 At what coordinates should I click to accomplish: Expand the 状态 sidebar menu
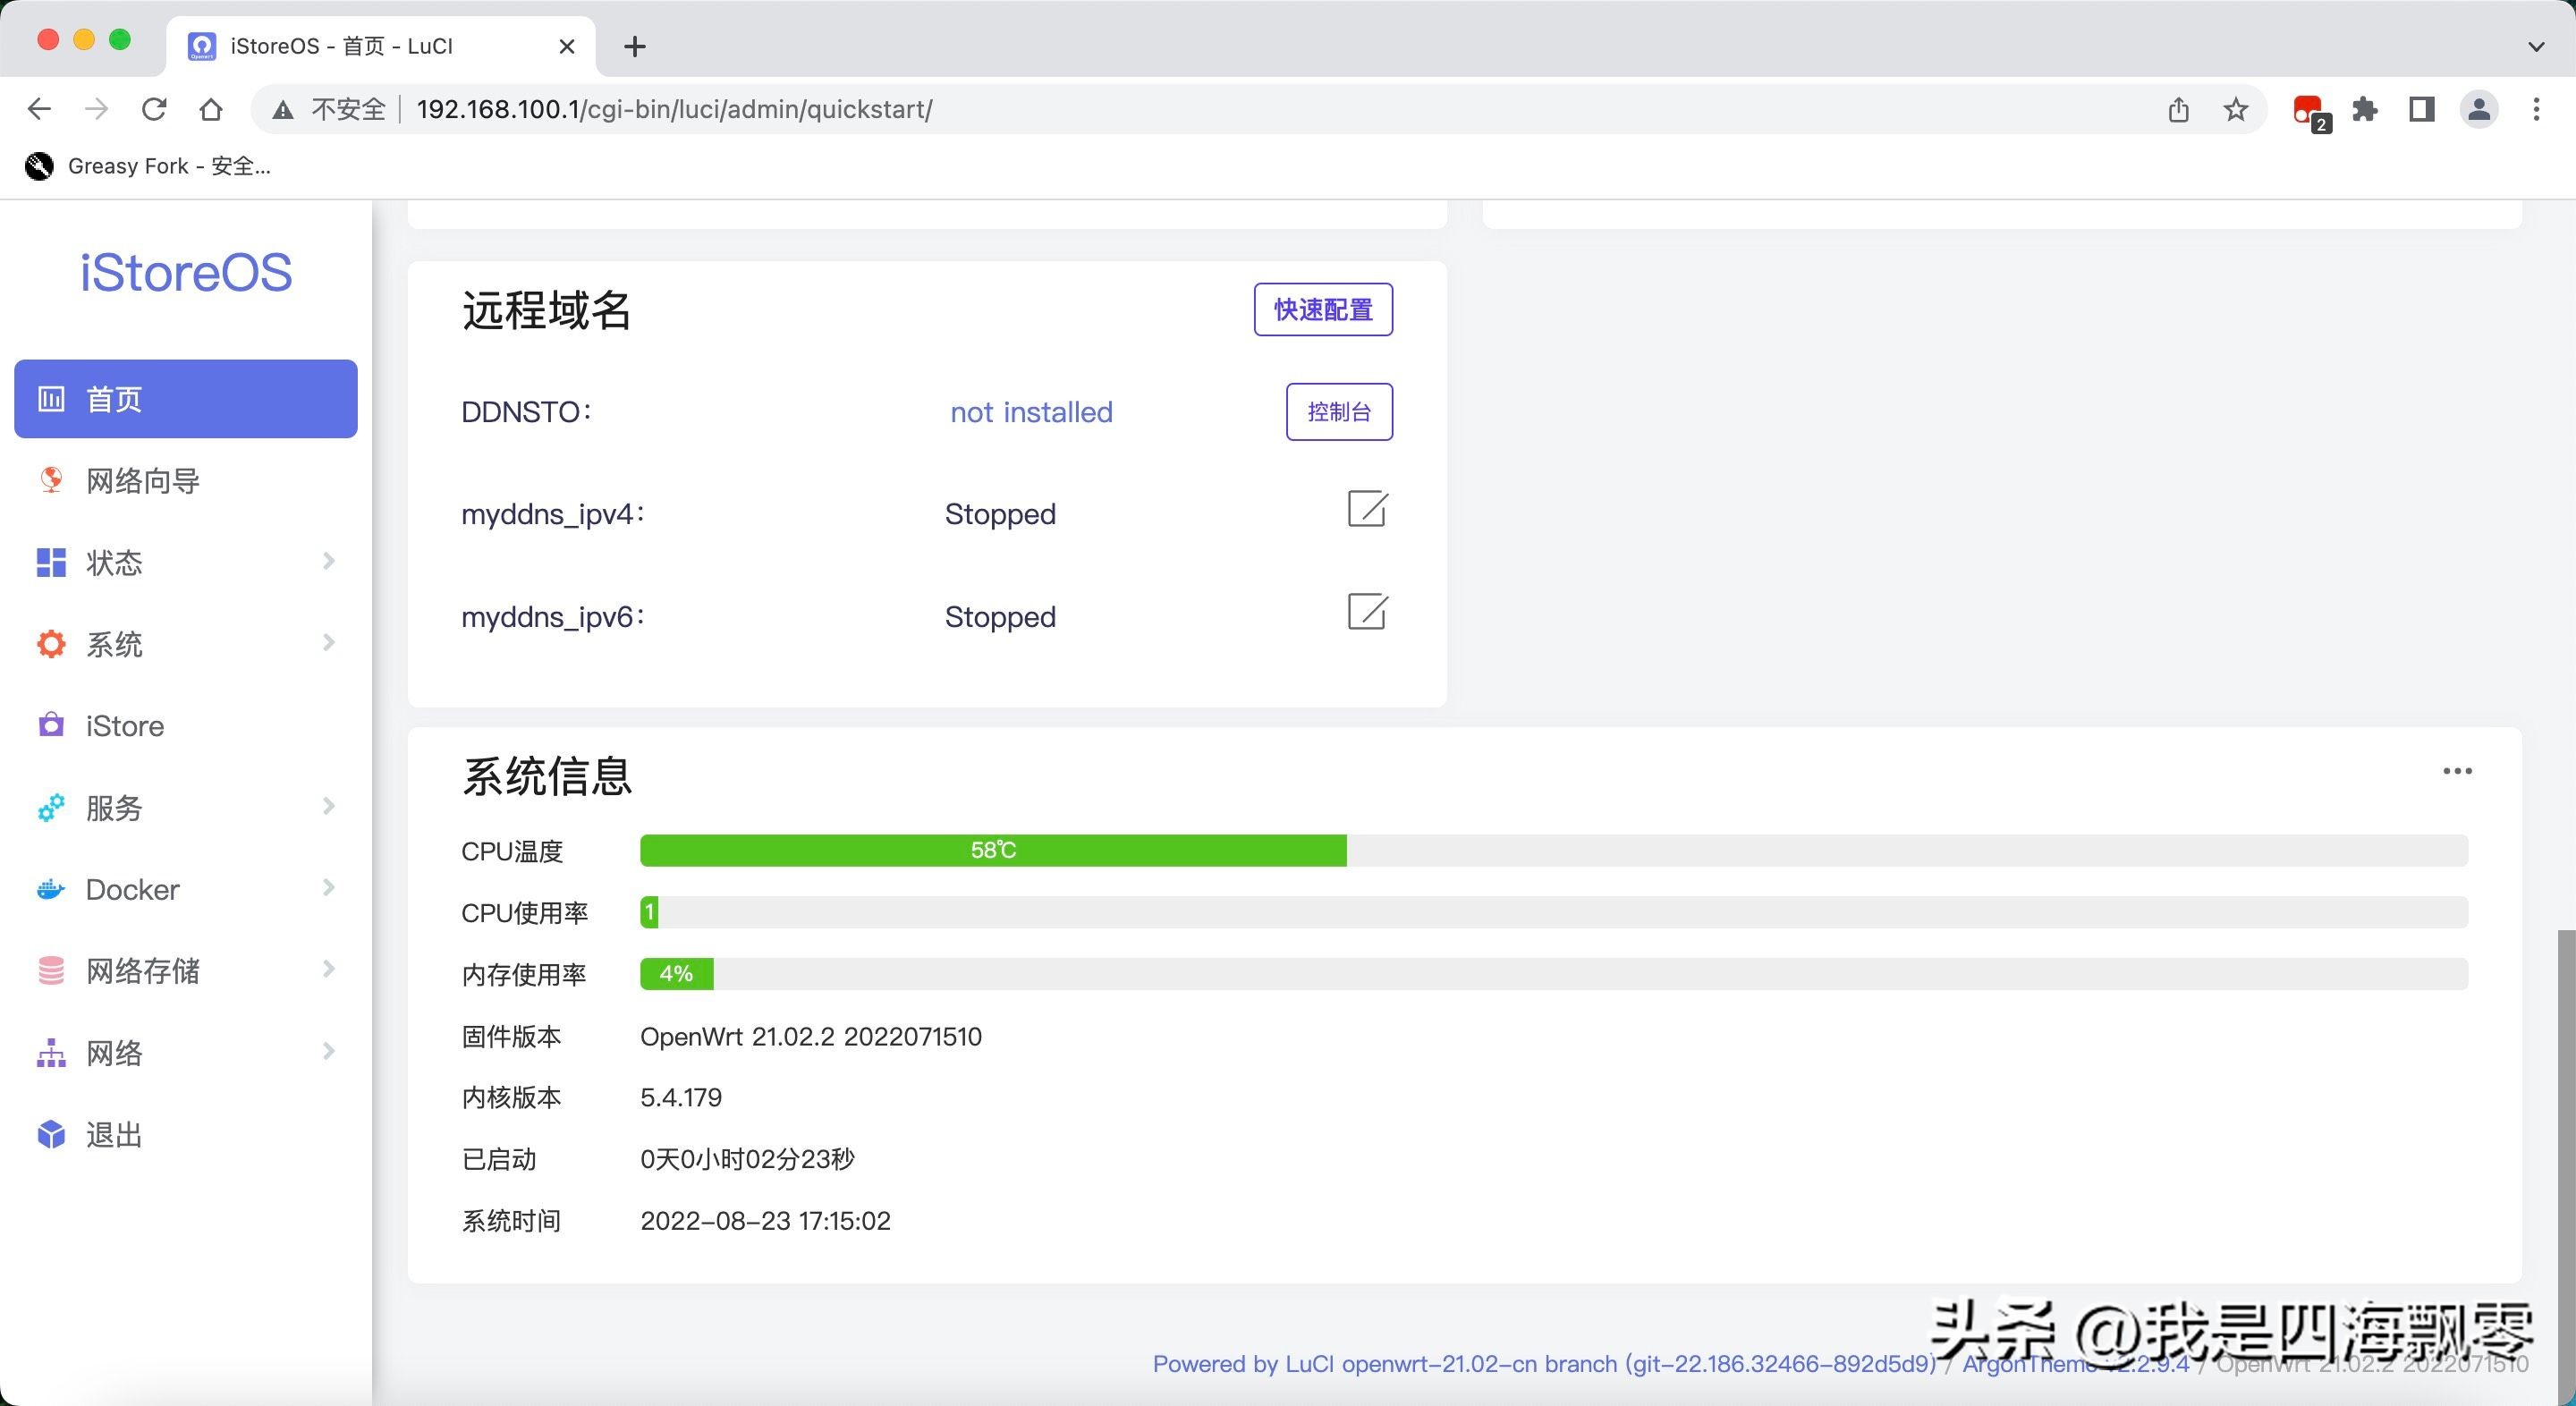[x=186, y=562]
